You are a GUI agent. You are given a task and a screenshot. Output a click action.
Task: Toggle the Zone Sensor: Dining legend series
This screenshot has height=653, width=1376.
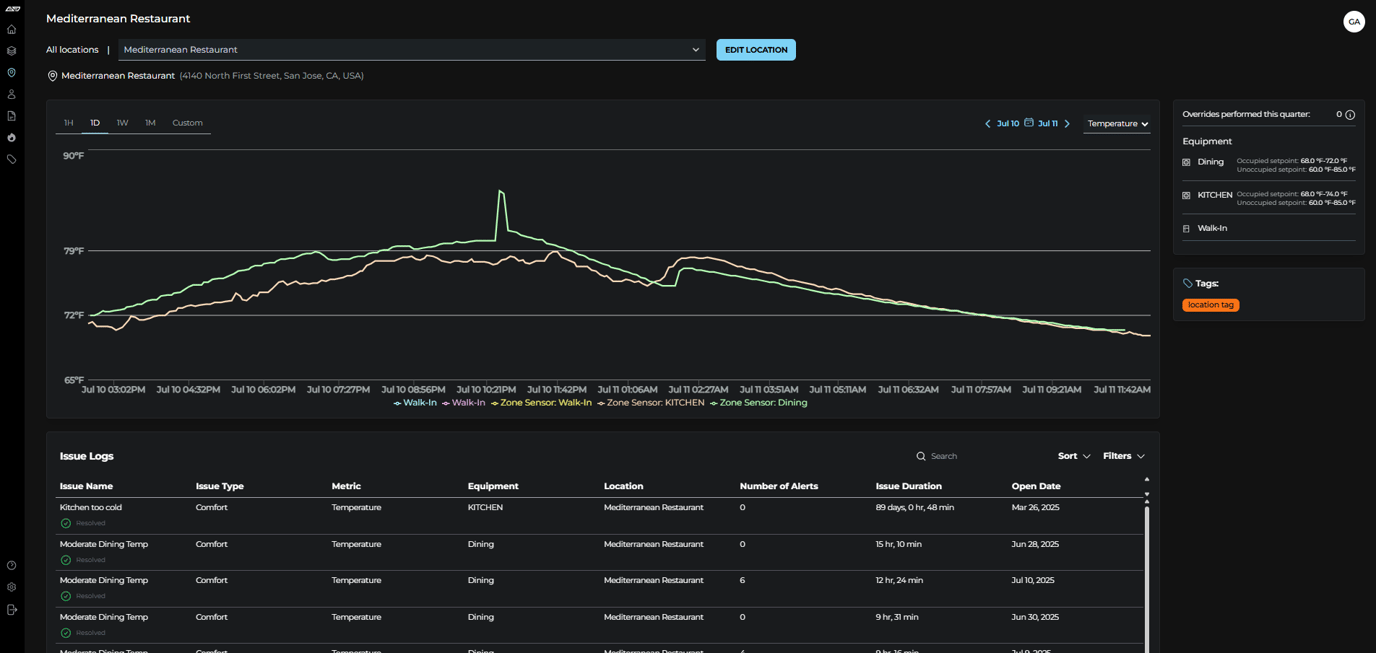(x=758, y=403)
